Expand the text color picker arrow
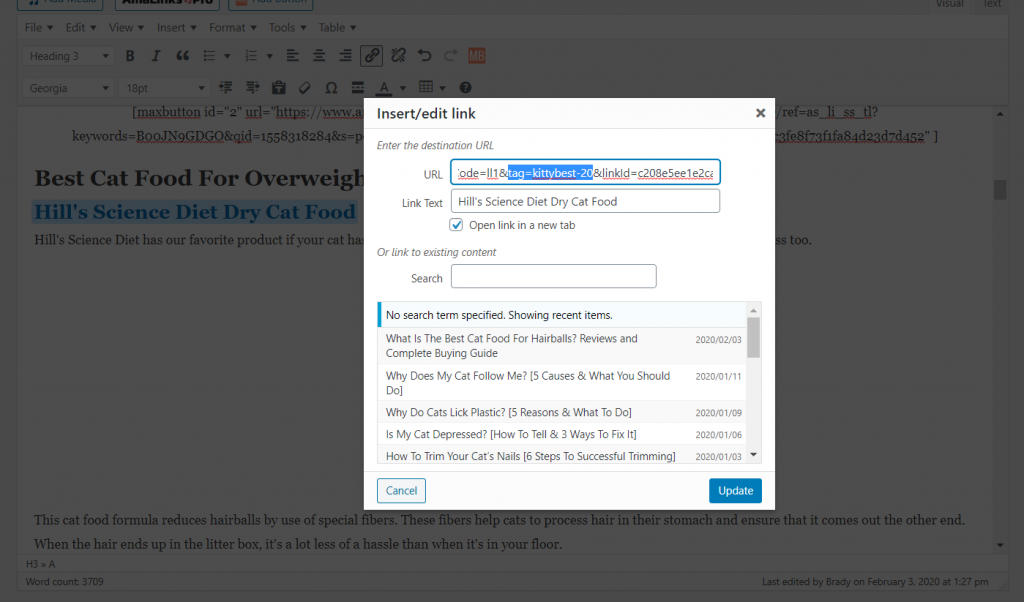 [402, 87]
